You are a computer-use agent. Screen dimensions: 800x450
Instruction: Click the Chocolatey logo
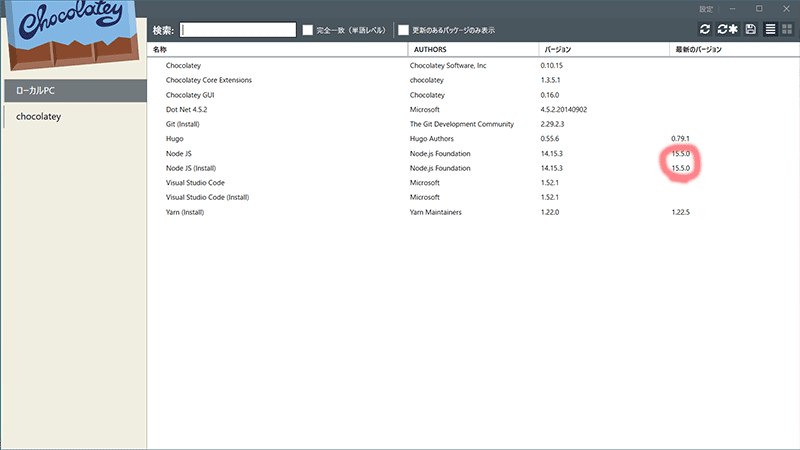point(73,35)
